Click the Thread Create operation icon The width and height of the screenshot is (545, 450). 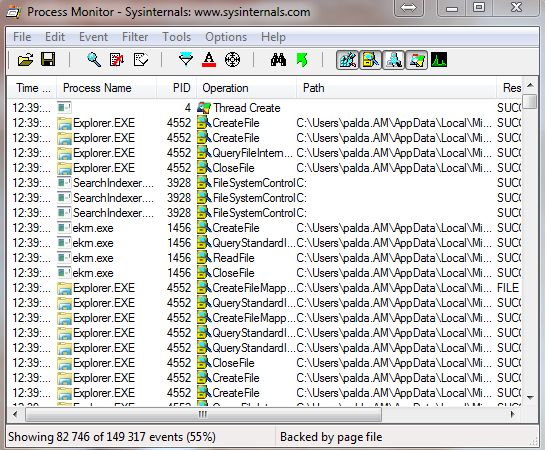coord(204,108)
